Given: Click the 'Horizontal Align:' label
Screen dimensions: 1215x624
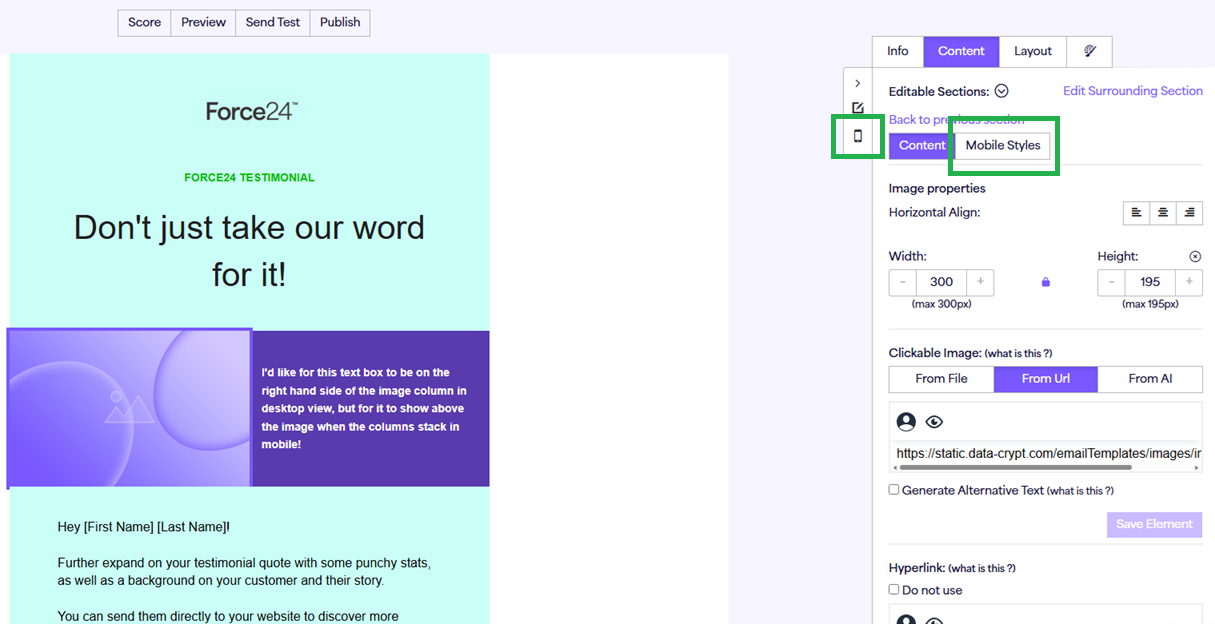Looking at the screenshot, I should coord(934,212).
